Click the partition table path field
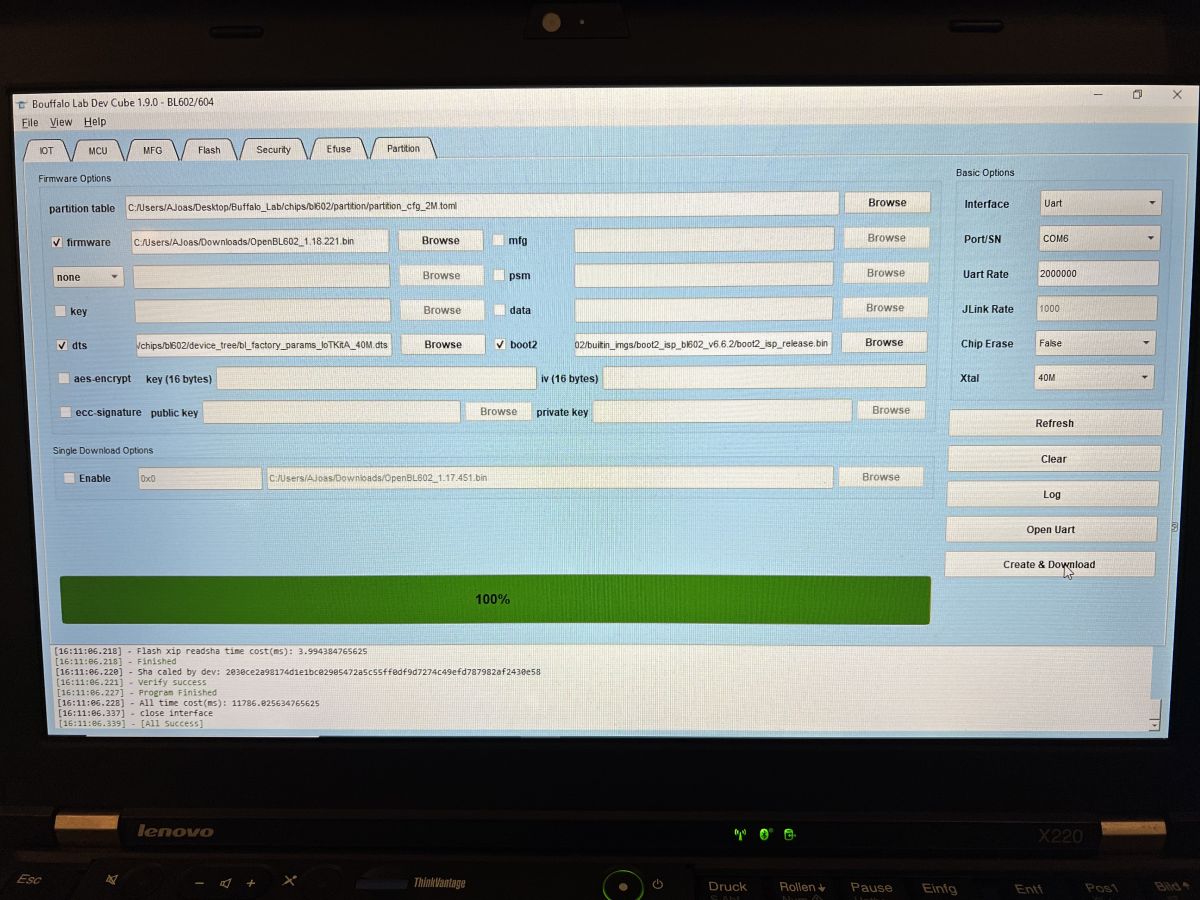The width and height of the screenshot is (1200, 900). tap(482, 205)
